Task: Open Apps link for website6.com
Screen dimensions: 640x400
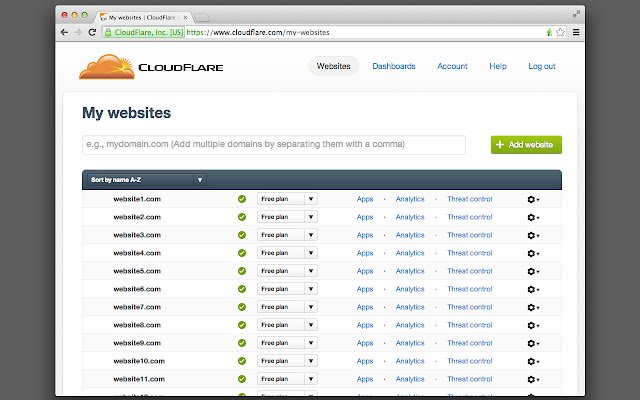Action: tap(365, 289)
